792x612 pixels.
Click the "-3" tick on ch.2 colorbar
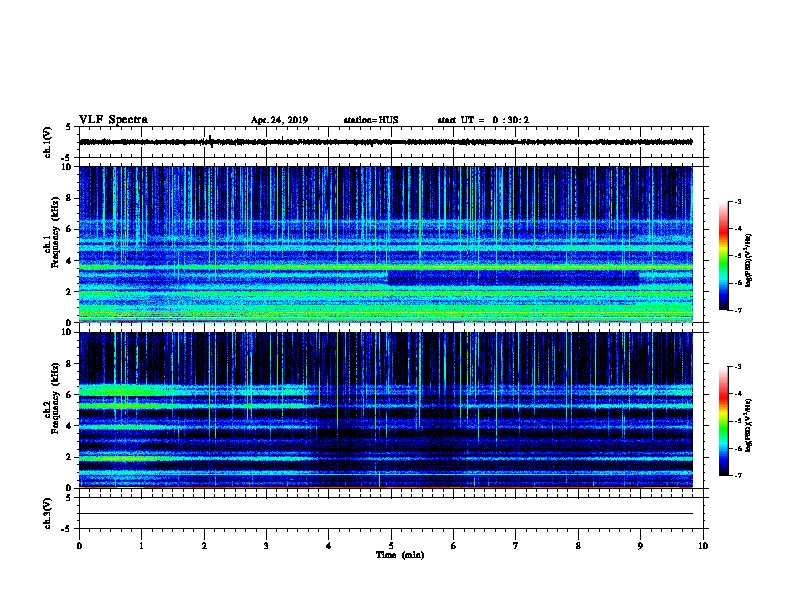pyautogui.click(x=737, y=367)
